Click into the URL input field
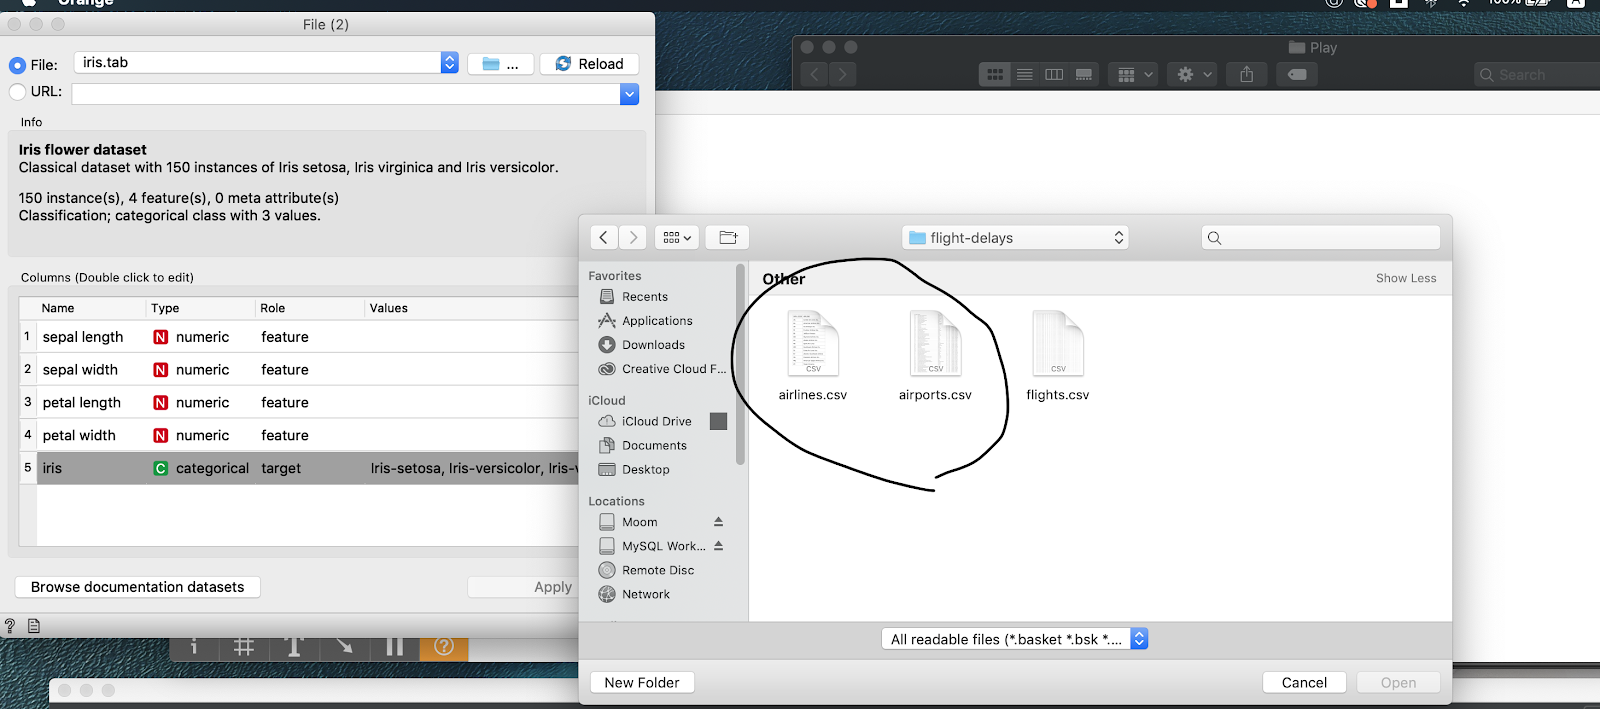Screen dimensions: 1600x709 (x=346, y=94)
